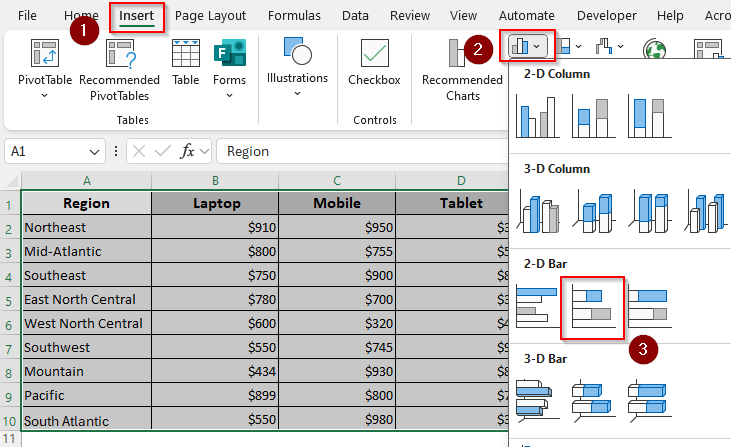The height and width of the screenshot is (447, 731).
Task: Click the Maps globe icon
Action: click(654, 48)
